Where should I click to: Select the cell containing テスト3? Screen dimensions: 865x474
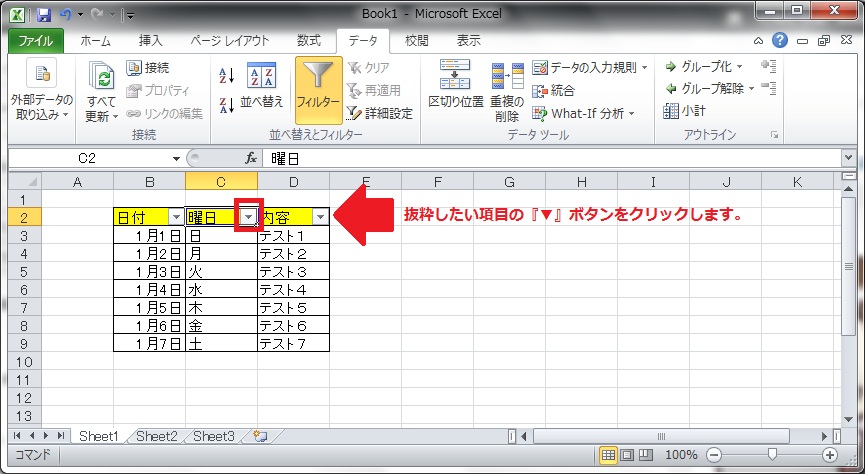coord(293,271)
